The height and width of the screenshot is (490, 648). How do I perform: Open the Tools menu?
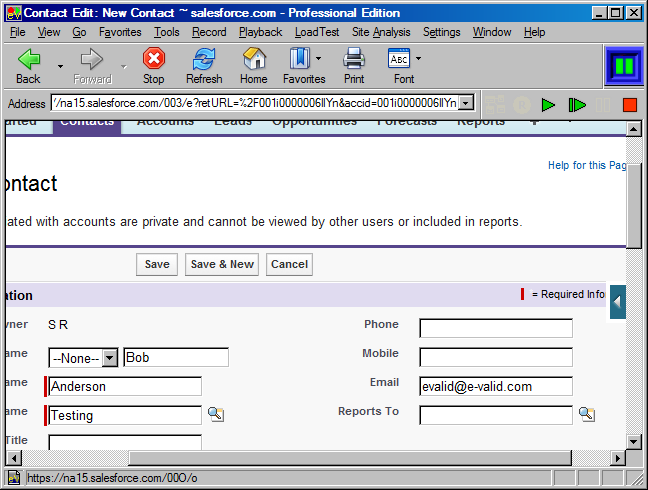pyautogui.click(x=167, y=32)
